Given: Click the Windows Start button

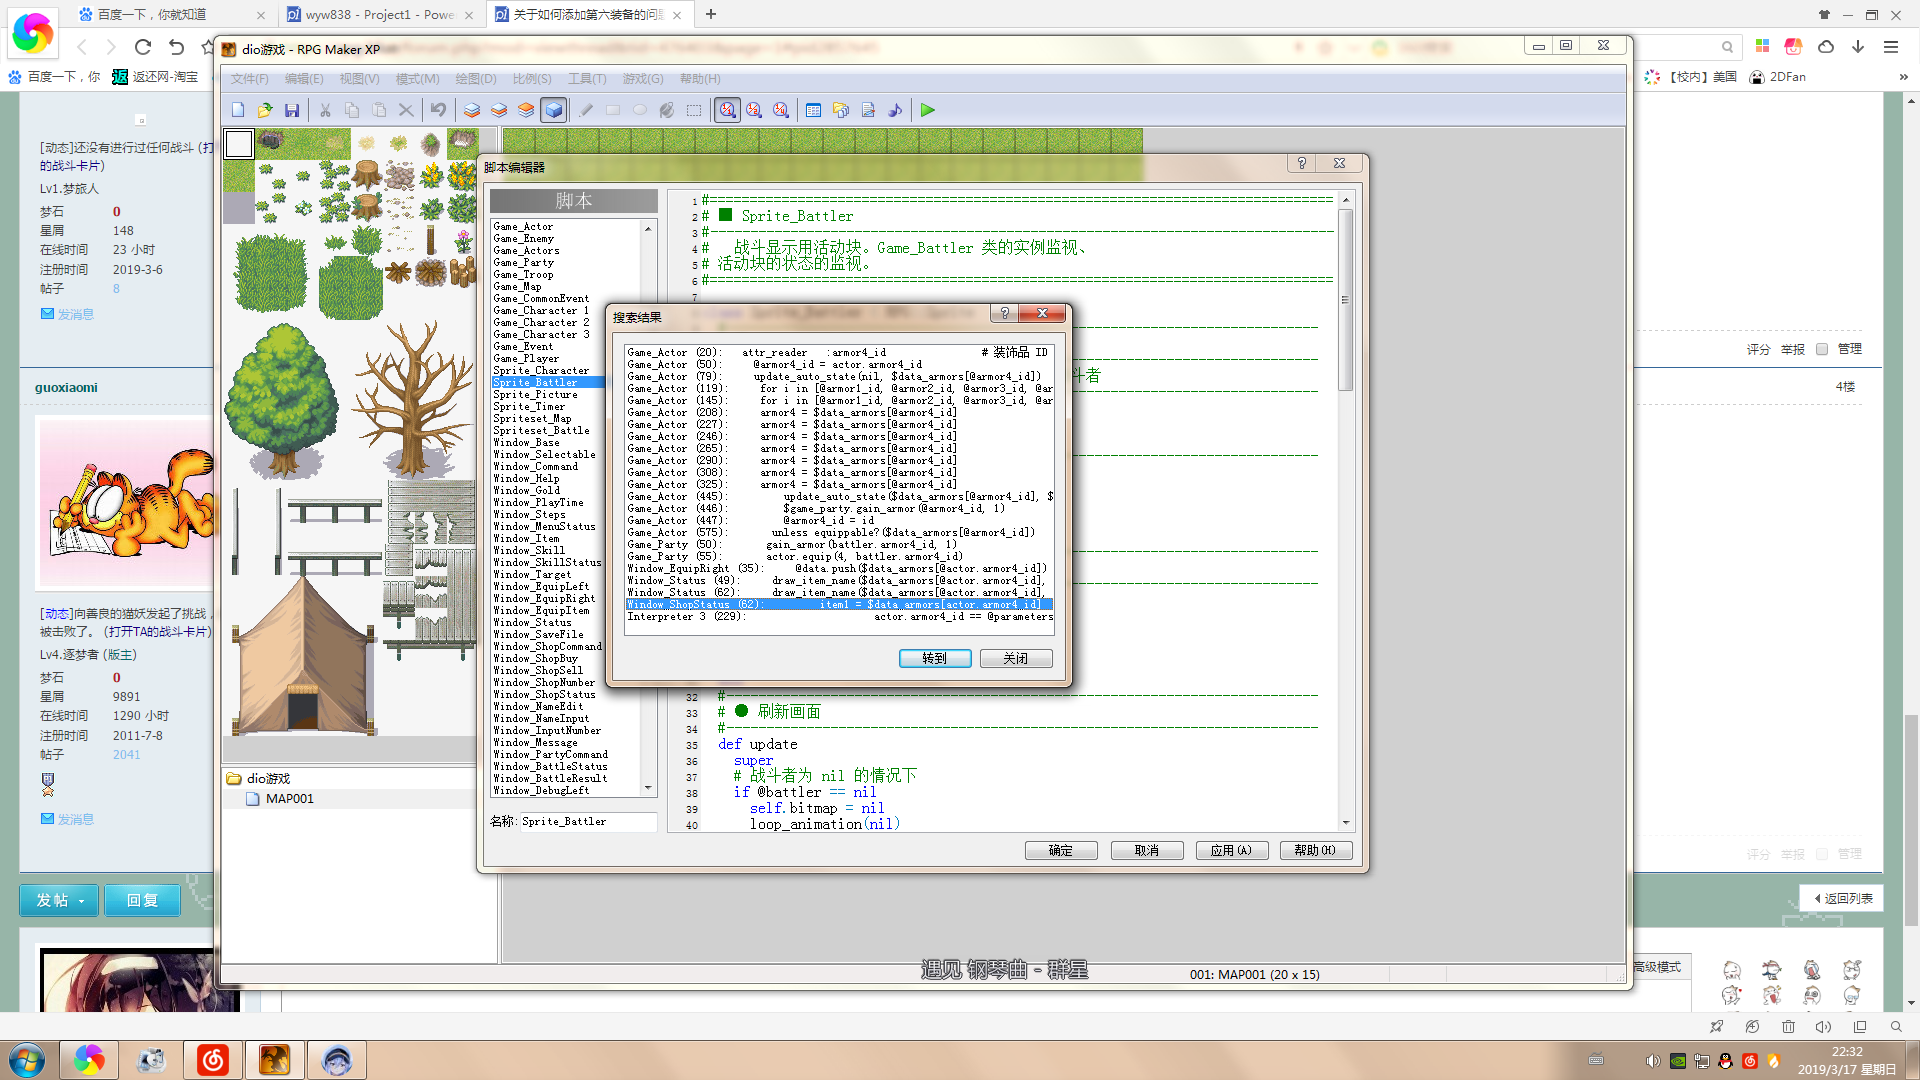Looking at the screenshot, I should pos(27,1059).
